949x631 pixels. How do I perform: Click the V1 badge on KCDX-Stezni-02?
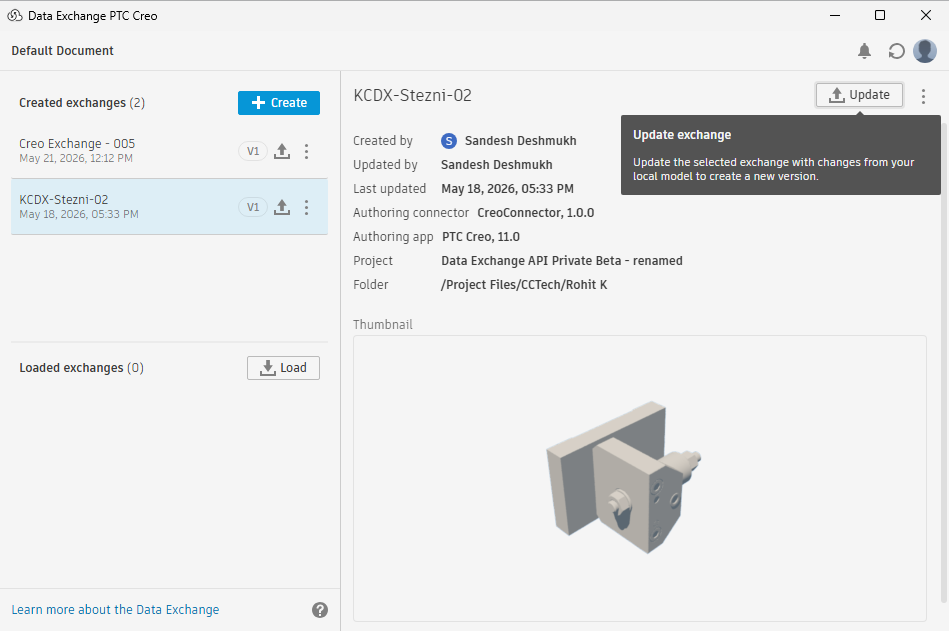[x=253, y=207]
